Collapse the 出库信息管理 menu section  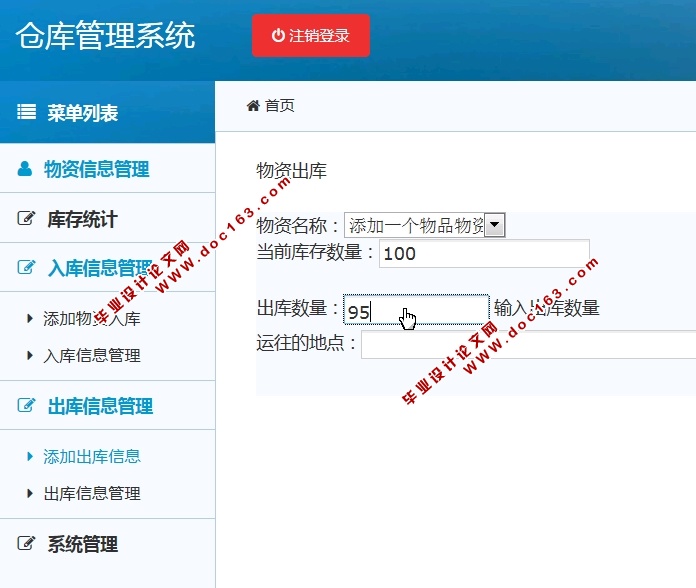[100, 406]
